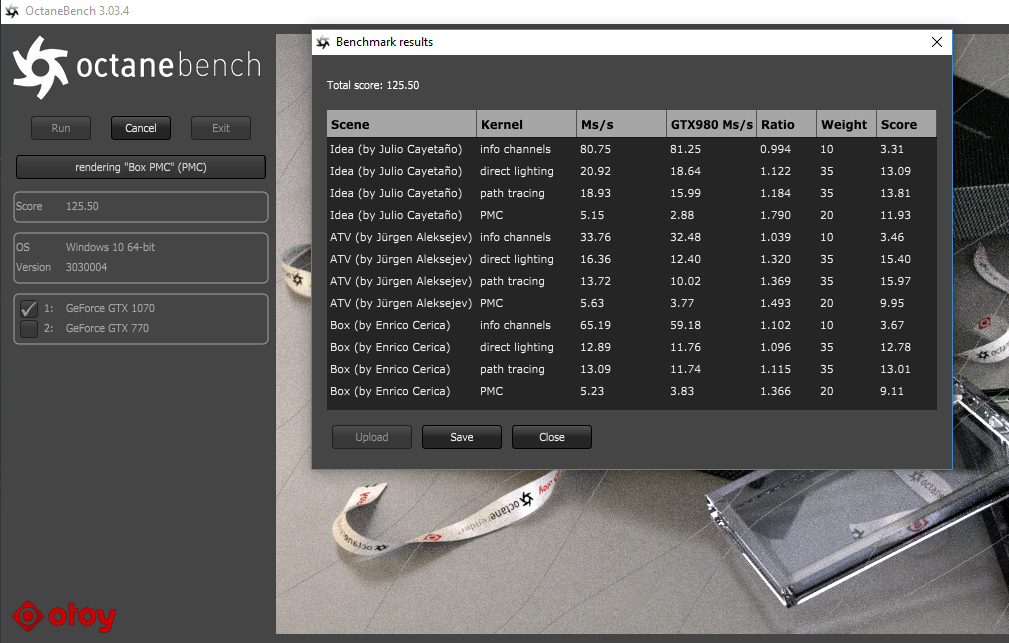
Task: Click the rendering "Box PMC" status bar
Action: tap(141, 167)
